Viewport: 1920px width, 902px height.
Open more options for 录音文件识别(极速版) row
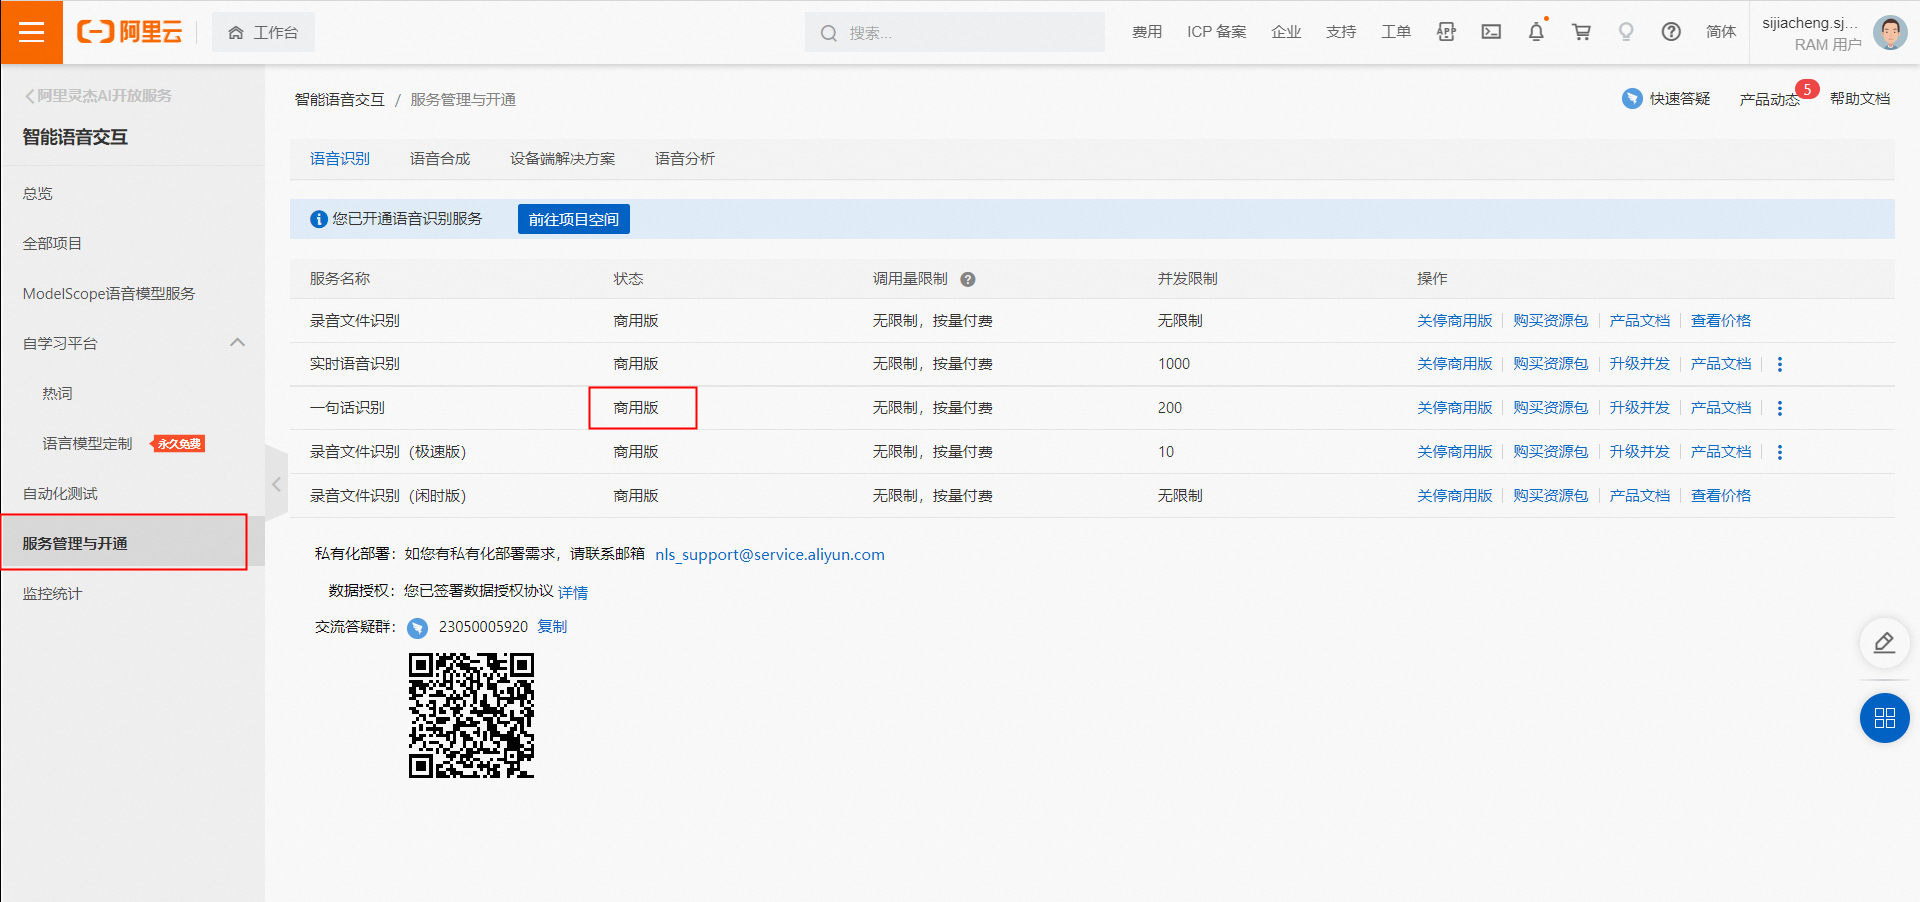[x=1780, y=452]
